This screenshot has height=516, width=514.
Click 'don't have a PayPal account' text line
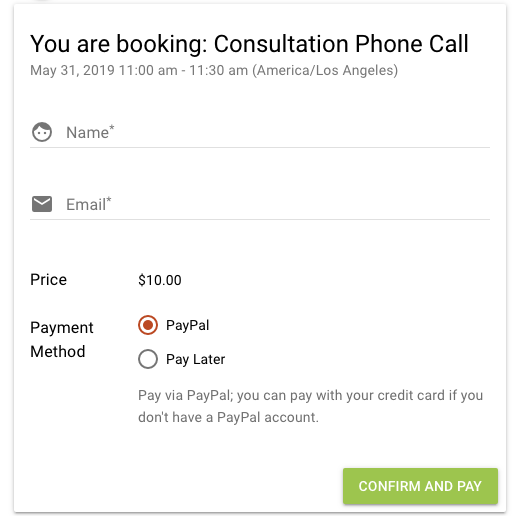pyautogui.click(x=228, y=417)
